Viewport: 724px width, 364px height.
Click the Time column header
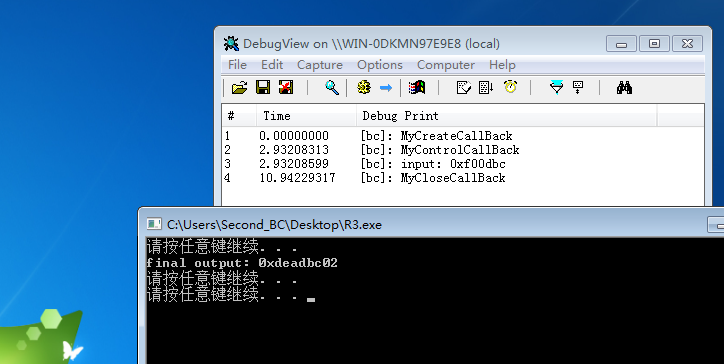pyautogui.click(x=306, y=115)
